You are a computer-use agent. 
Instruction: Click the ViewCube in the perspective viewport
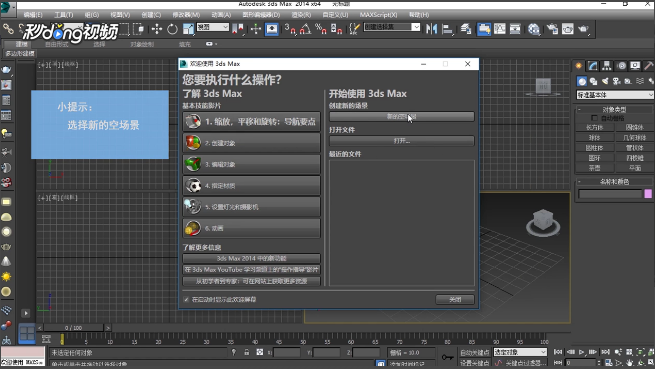(543, 221)
